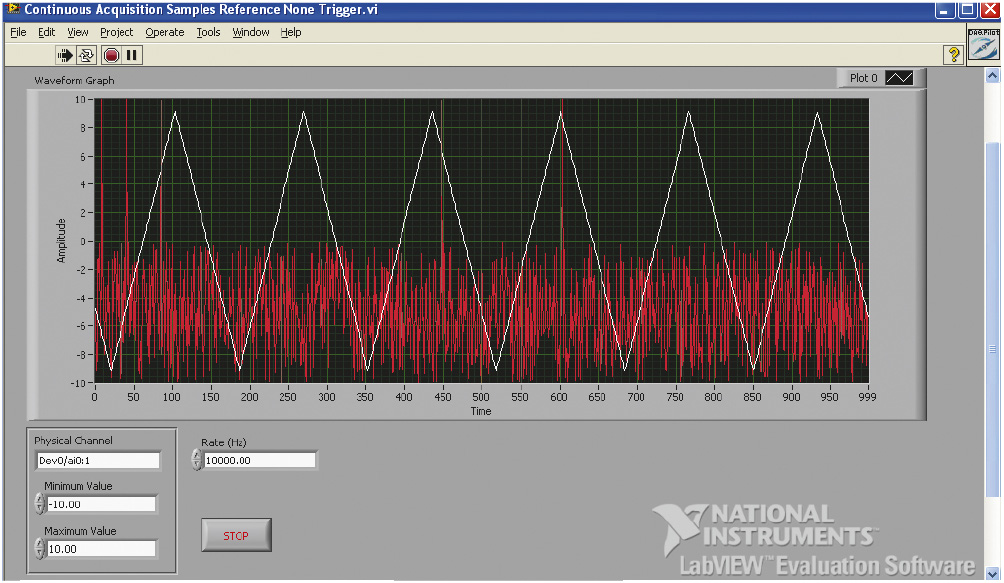Click the LabVIEW icon in the title bar

tap(13, 9)
